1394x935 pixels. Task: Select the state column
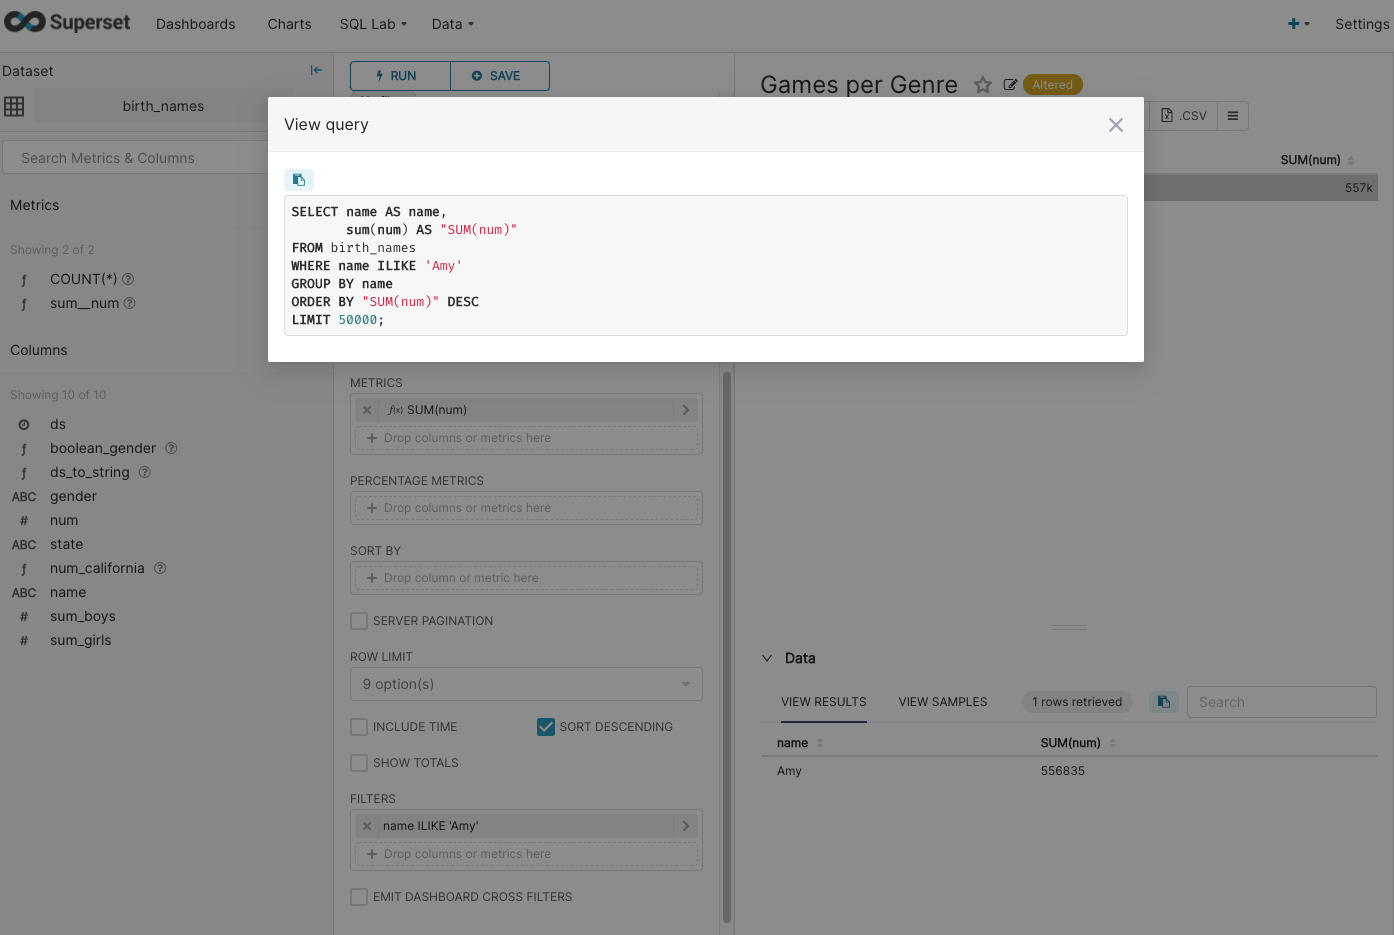click(x=67, y=544)
